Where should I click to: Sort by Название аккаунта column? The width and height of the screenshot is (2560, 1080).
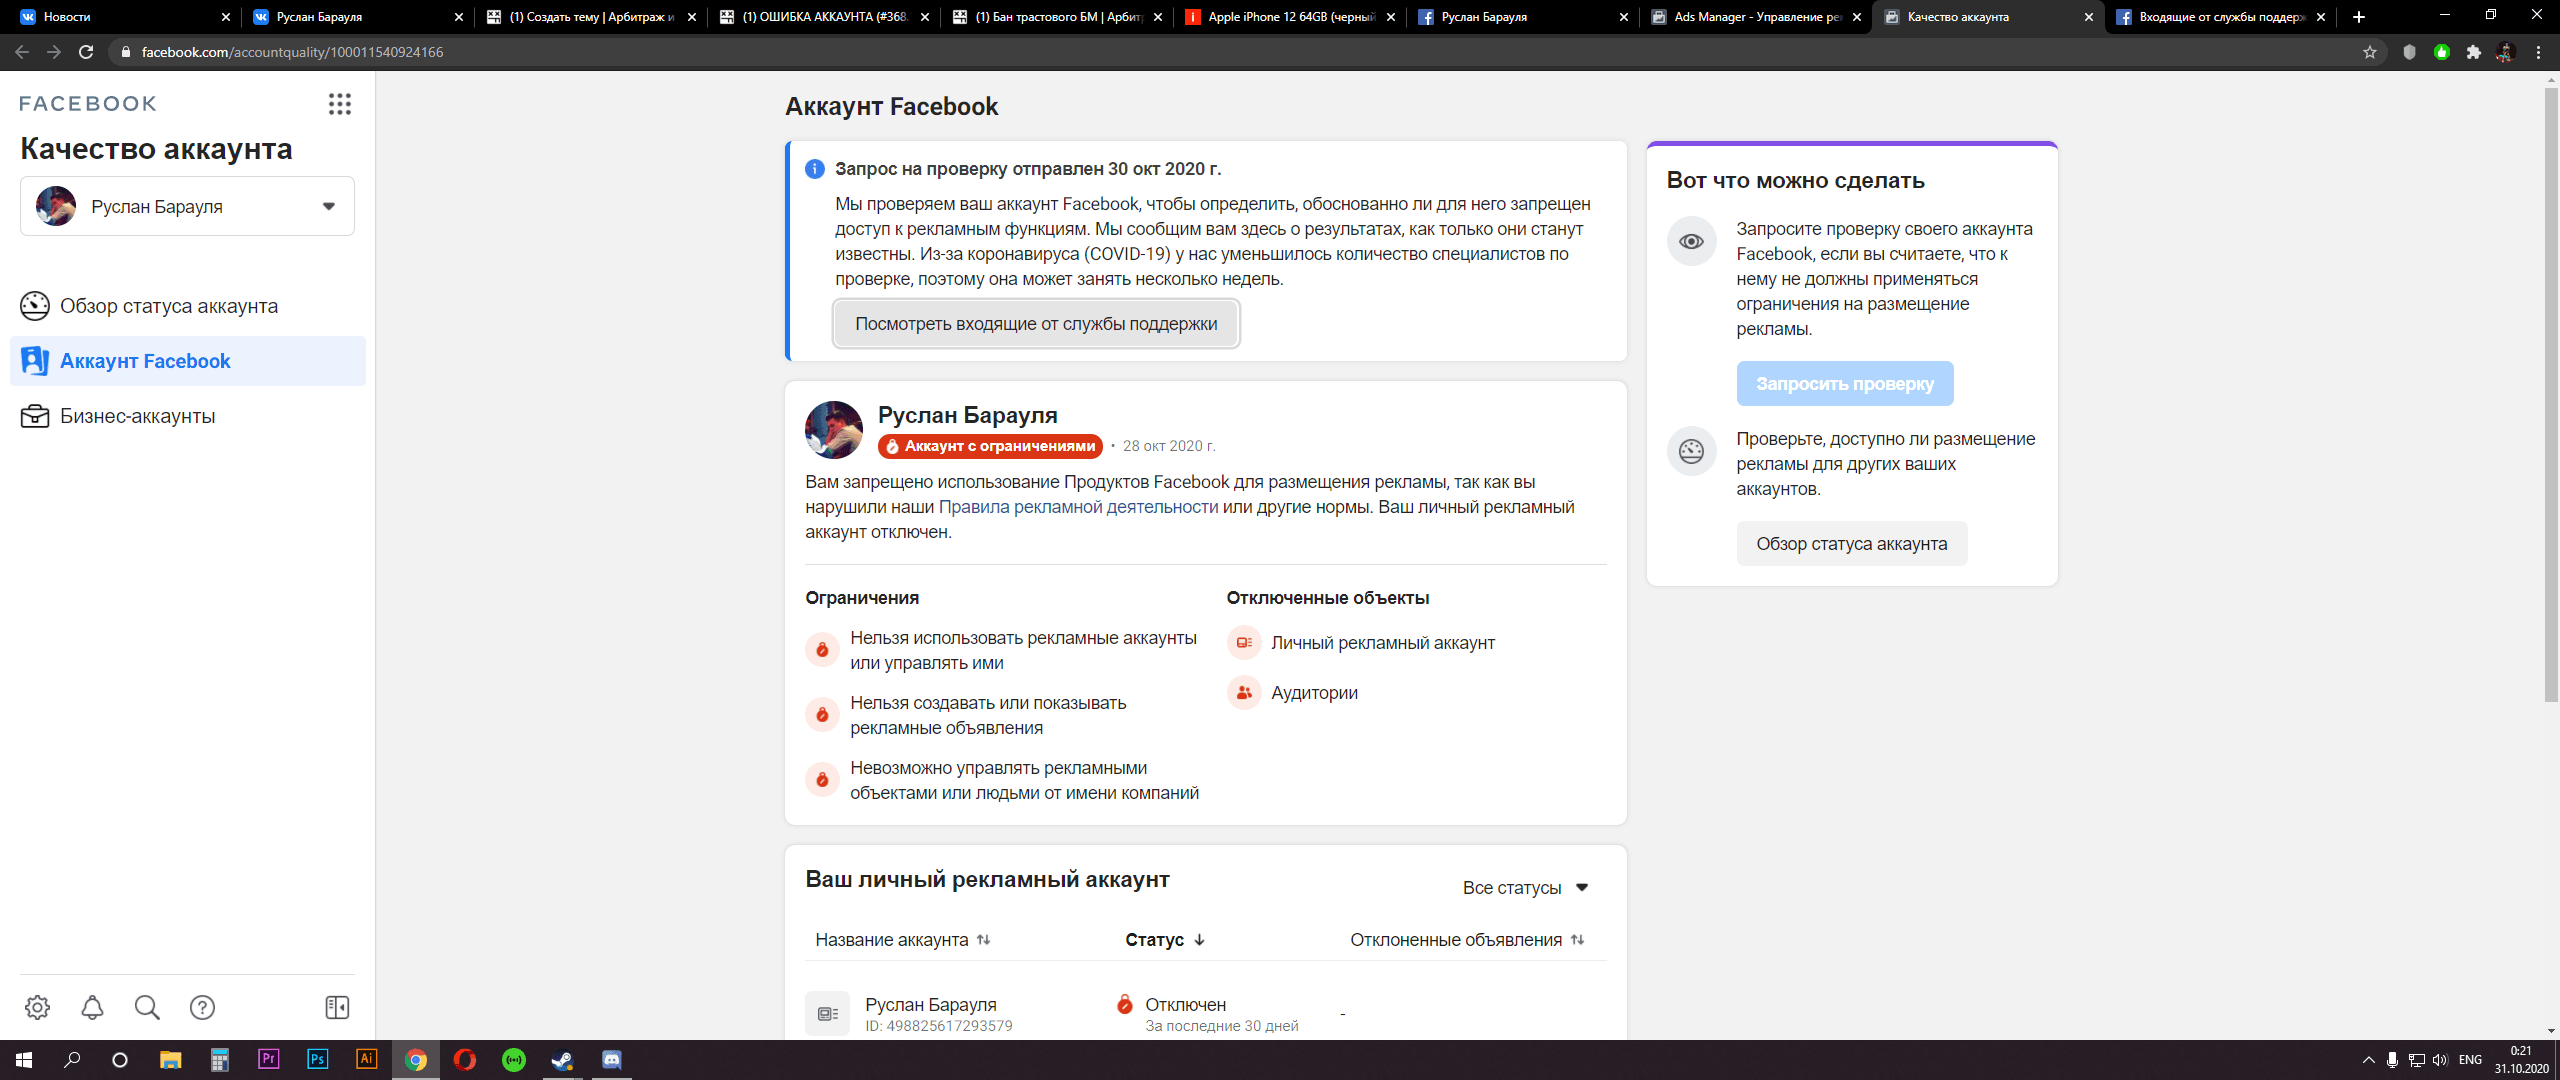(902, 940)
